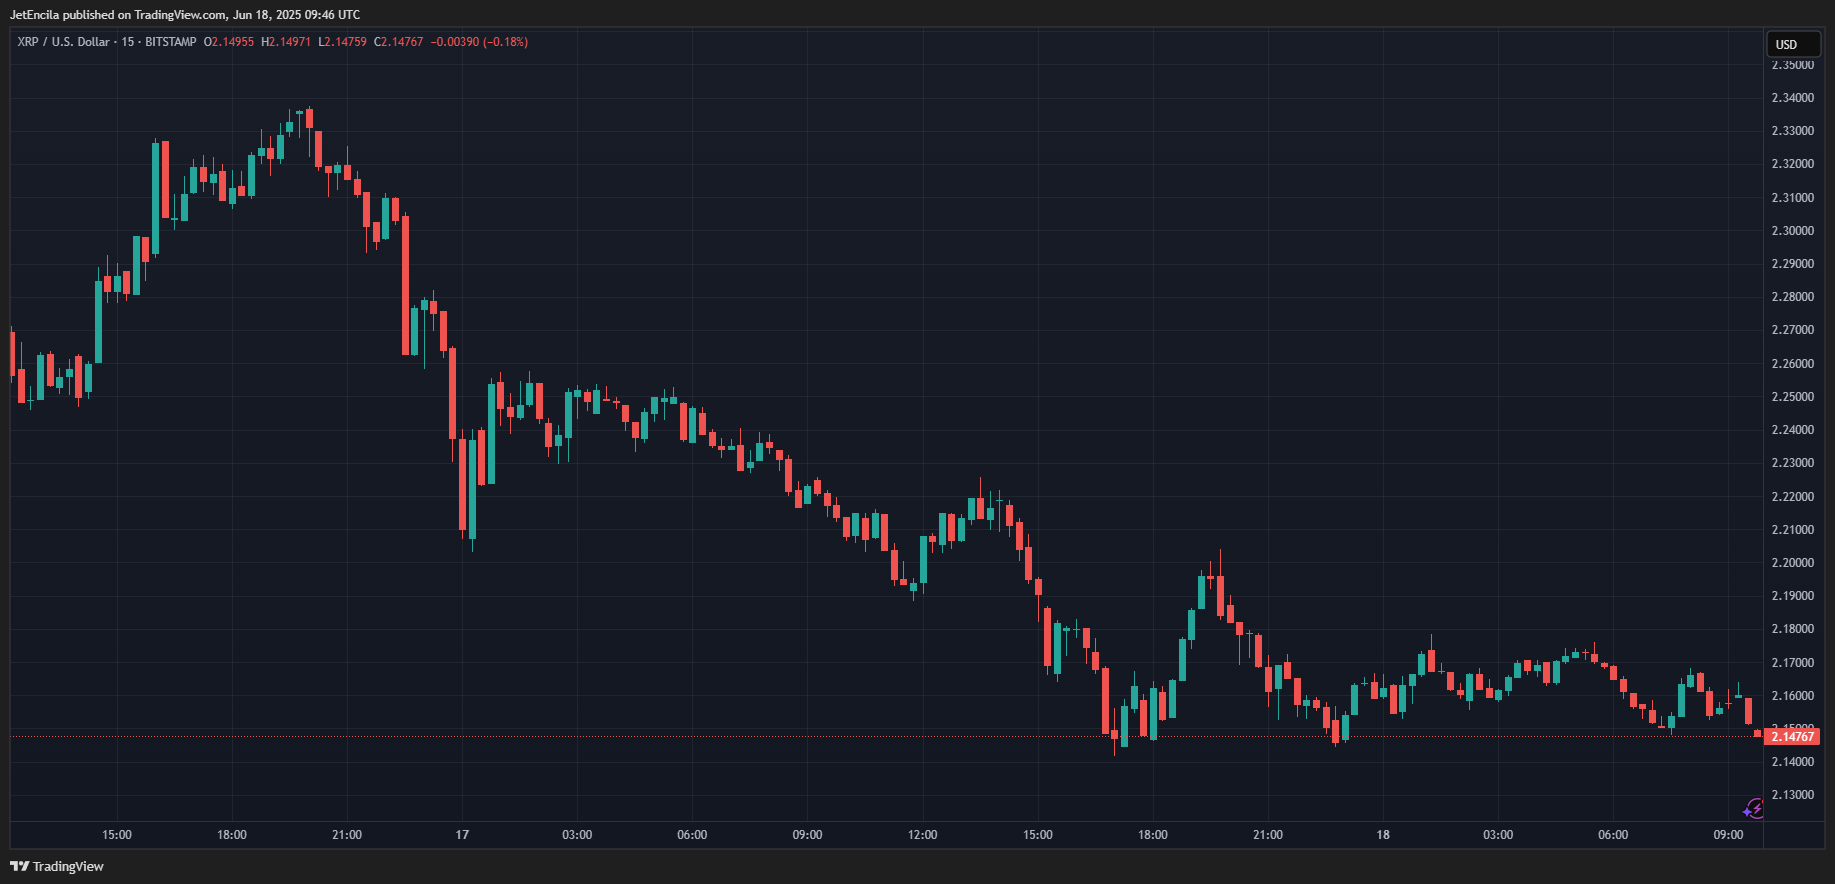Image resolution: width=1835 pixels, height=884 pixels.
Task: Select the 15 interval label in legend
Action: pos(128,42)
